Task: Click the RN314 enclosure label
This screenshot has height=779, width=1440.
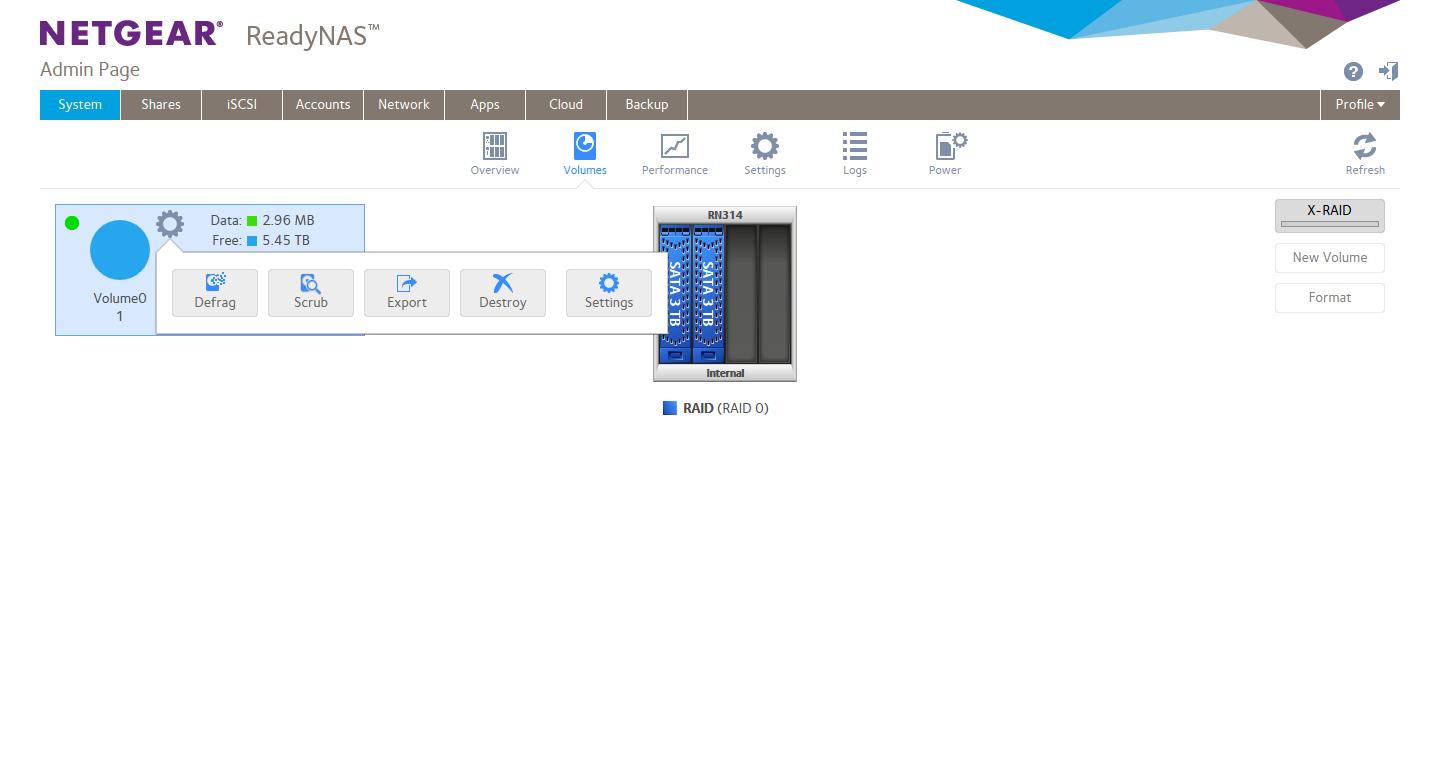Action: coord(725,215)
